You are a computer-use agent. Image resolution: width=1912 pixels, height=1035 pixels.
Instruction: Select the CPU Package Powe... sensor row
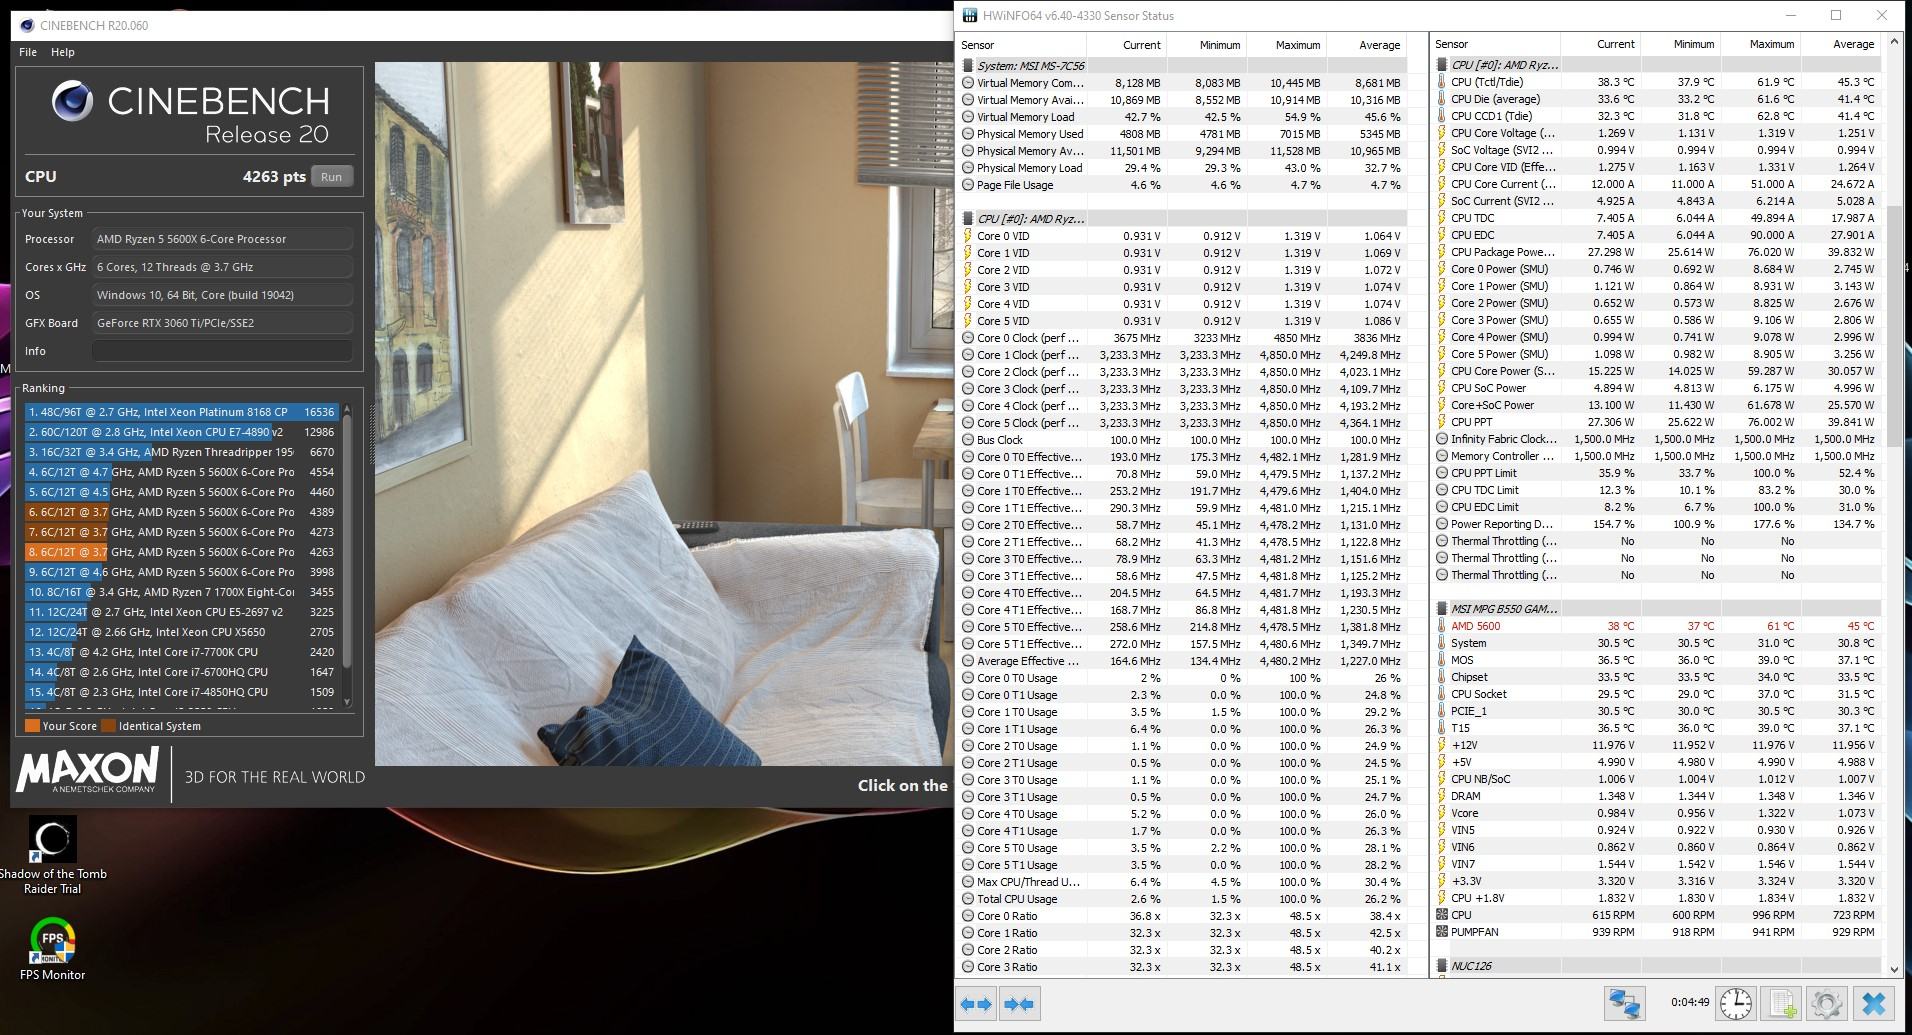1657,252
